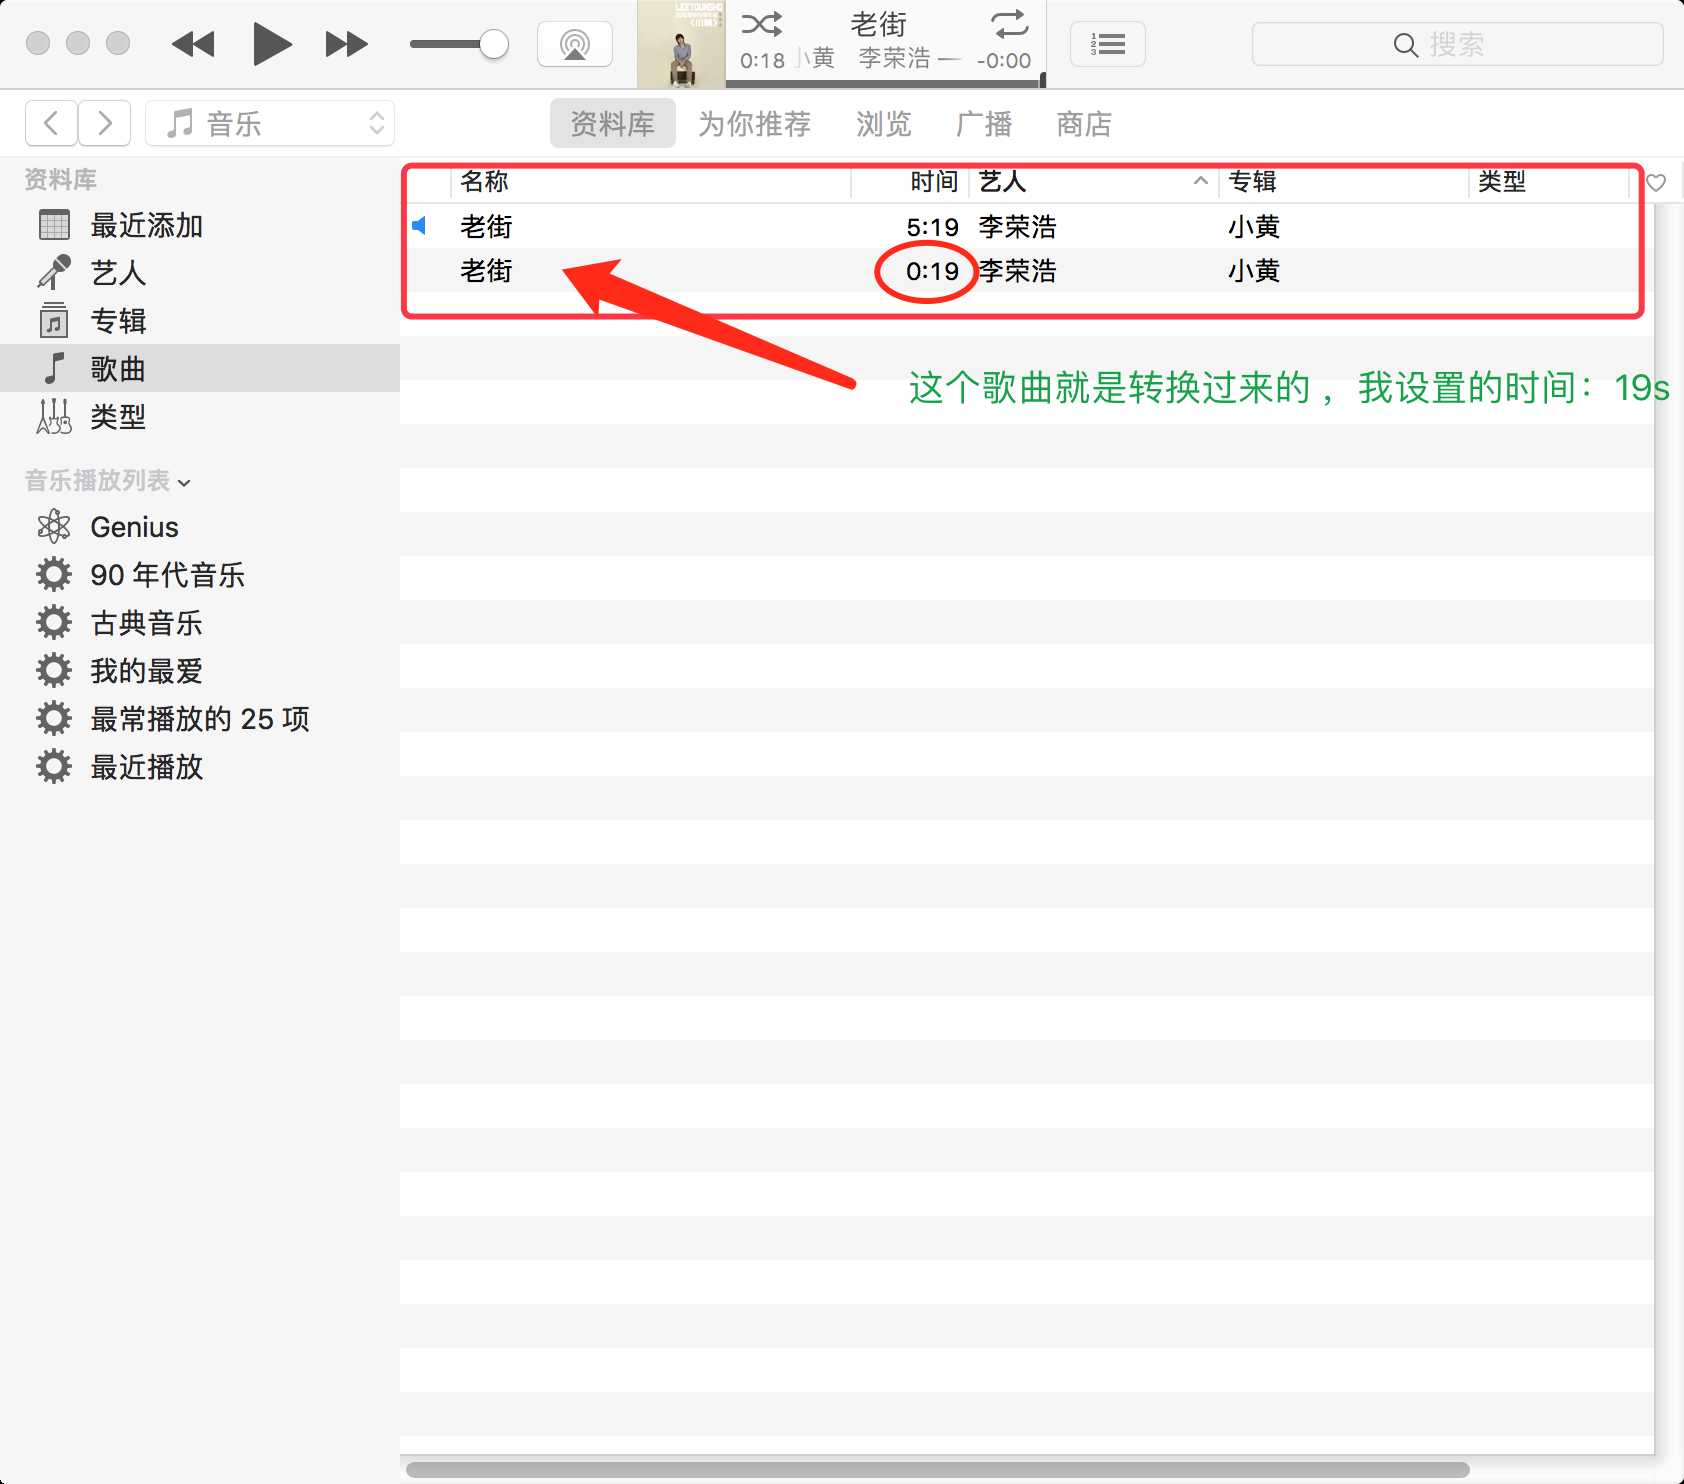Open the 古典音乐 smart playlist
Image resolution: width=1684 pixels, height=1484 pixels.
(200, 622)
